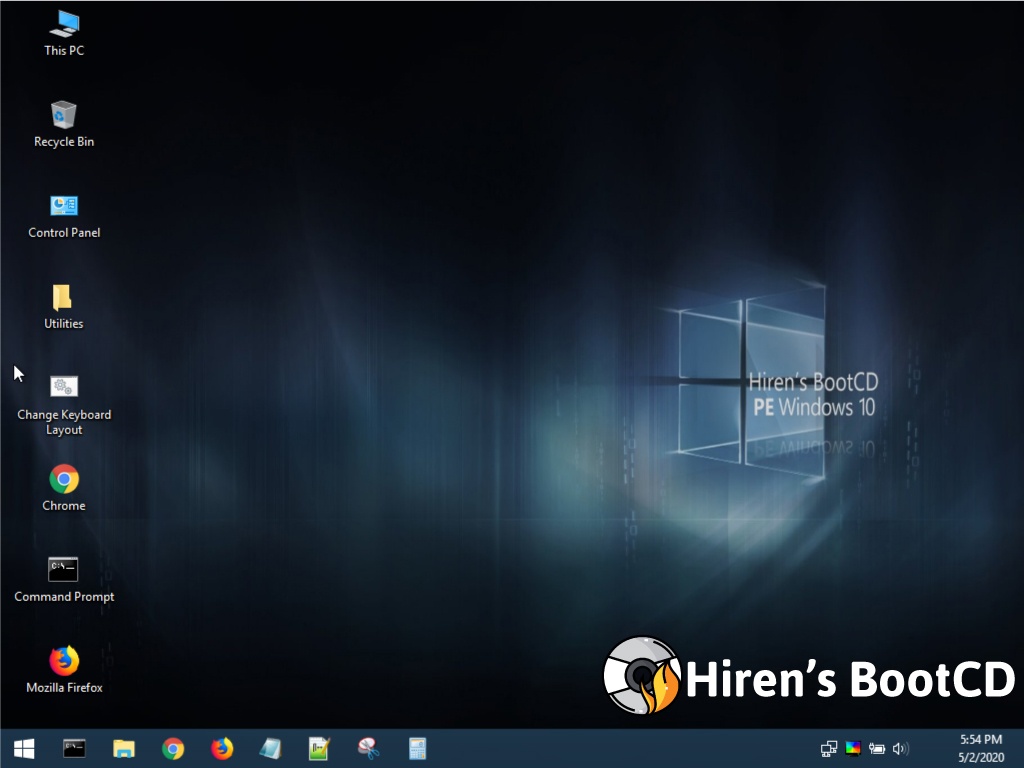Select the Chrome desktop shortcut
Image resolution: width=1024 pixels, height=768 pixels.
pyautogui.click(x=64, y=488)
